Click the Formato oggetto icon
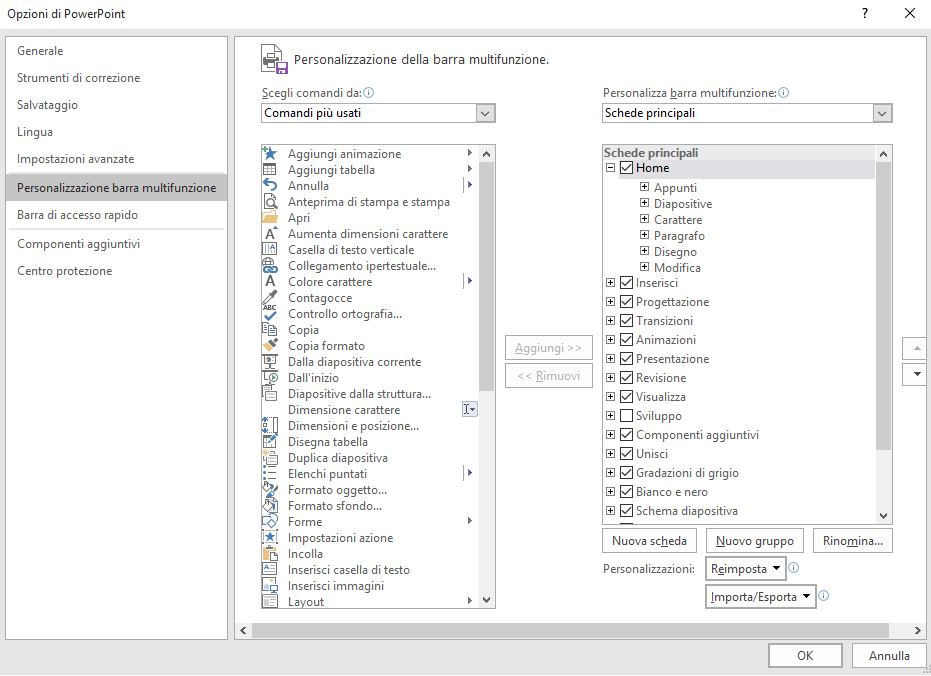 click(270, 490)
